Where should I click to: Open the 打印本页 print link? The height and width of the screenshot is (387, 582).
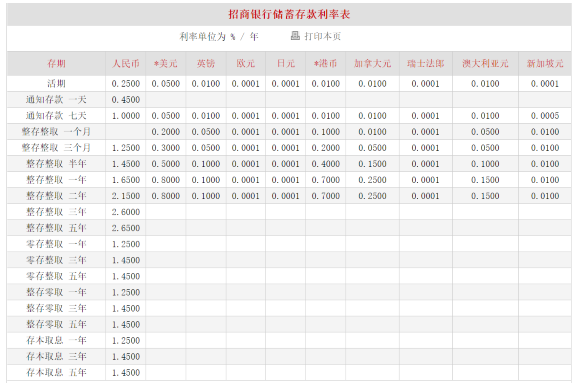pos(323,36)
